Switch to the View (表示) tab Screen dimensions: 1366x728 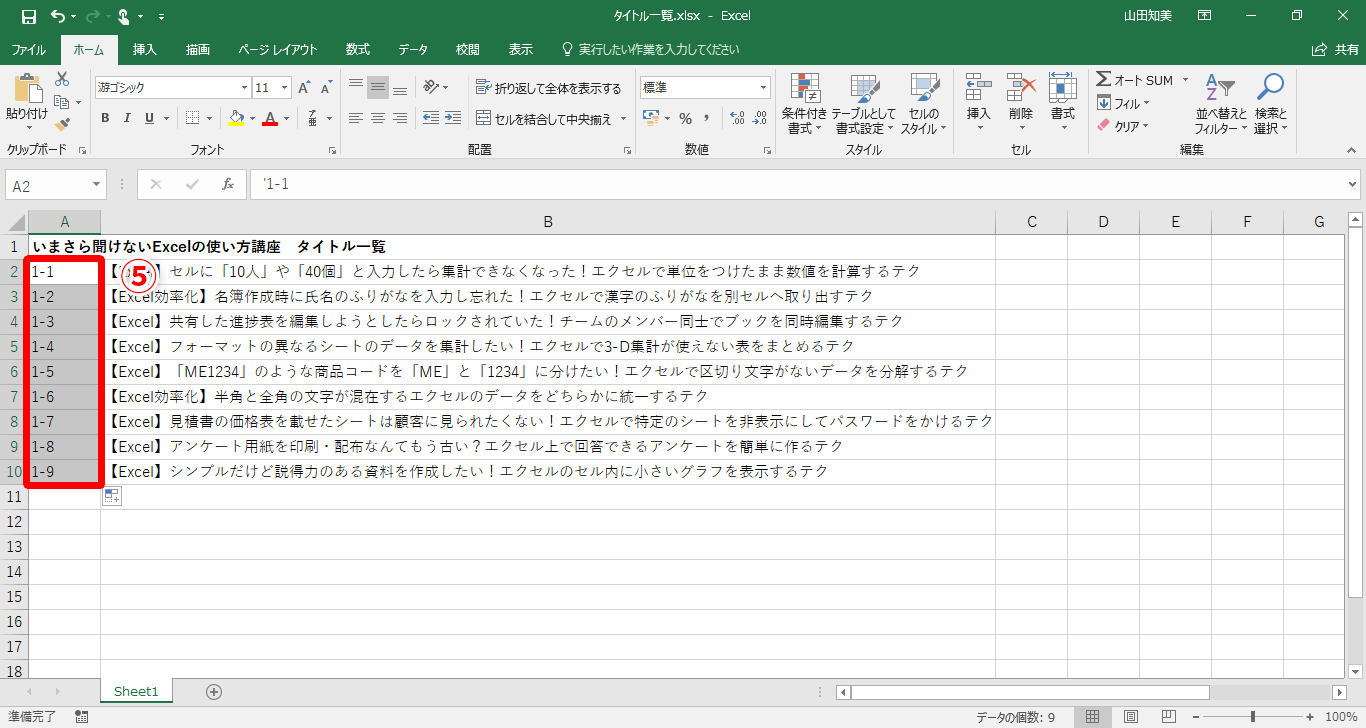[x=520, y=49]
